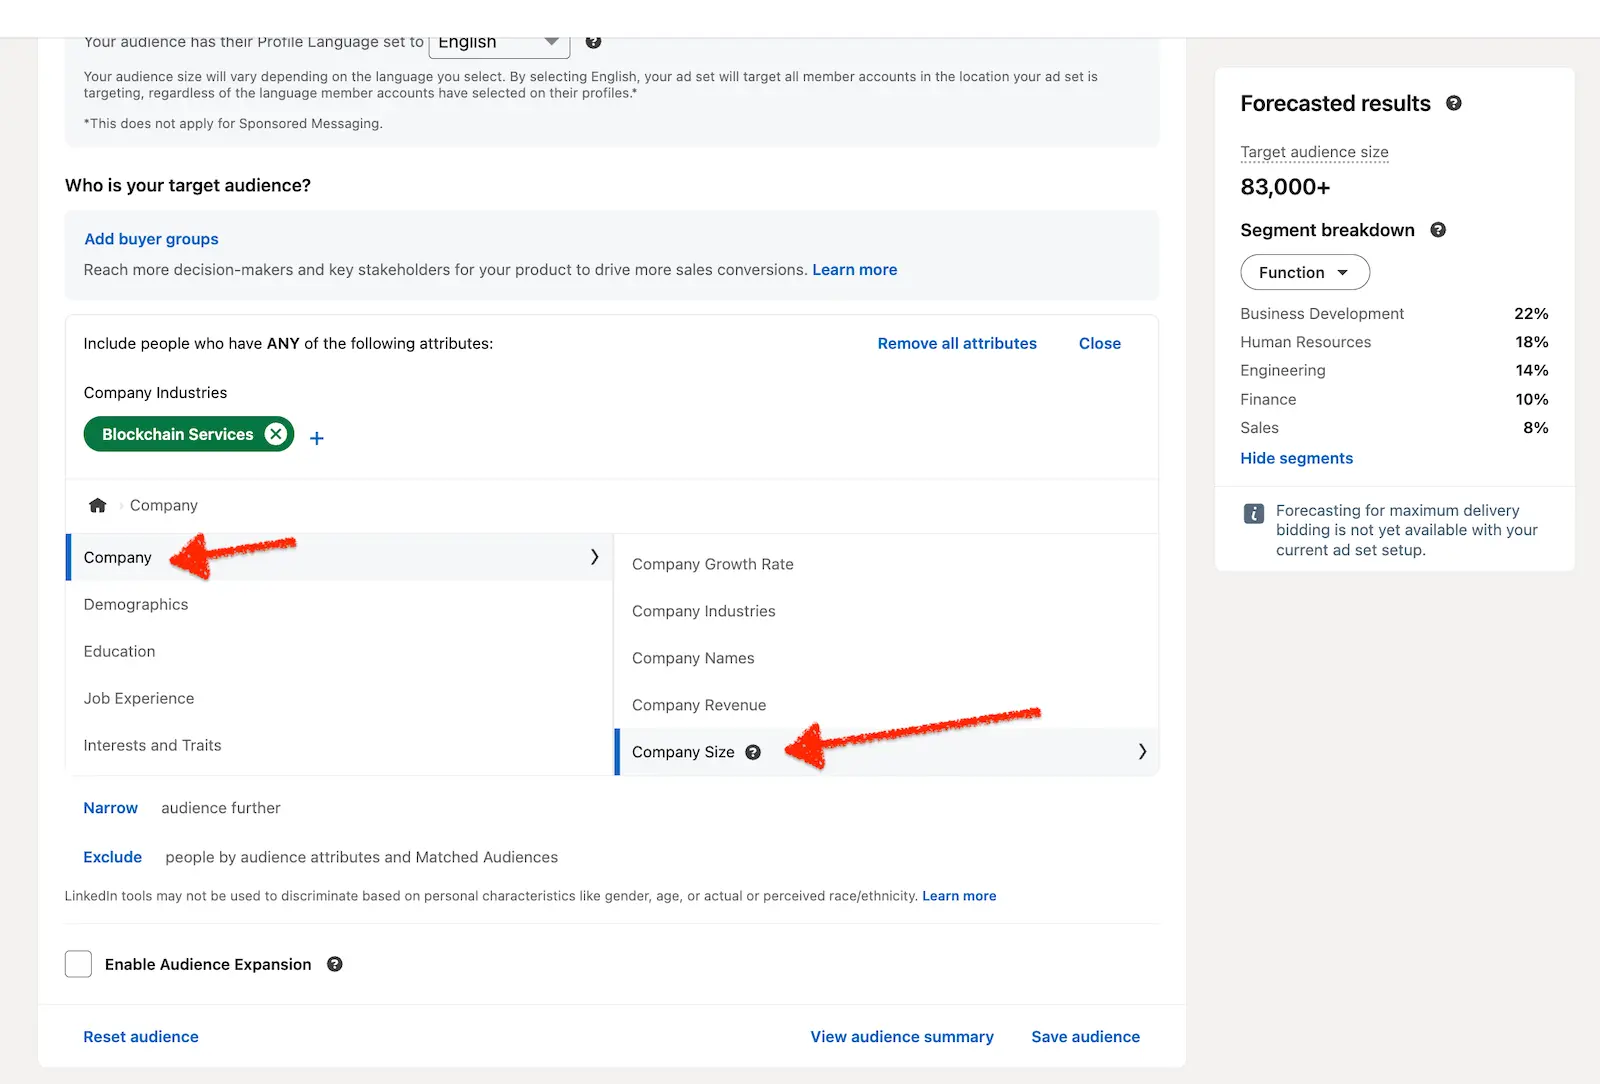Viewport: 1600px width, 1084px height.
Task: Open the English profile language dropdown
Action: [498, 43]
